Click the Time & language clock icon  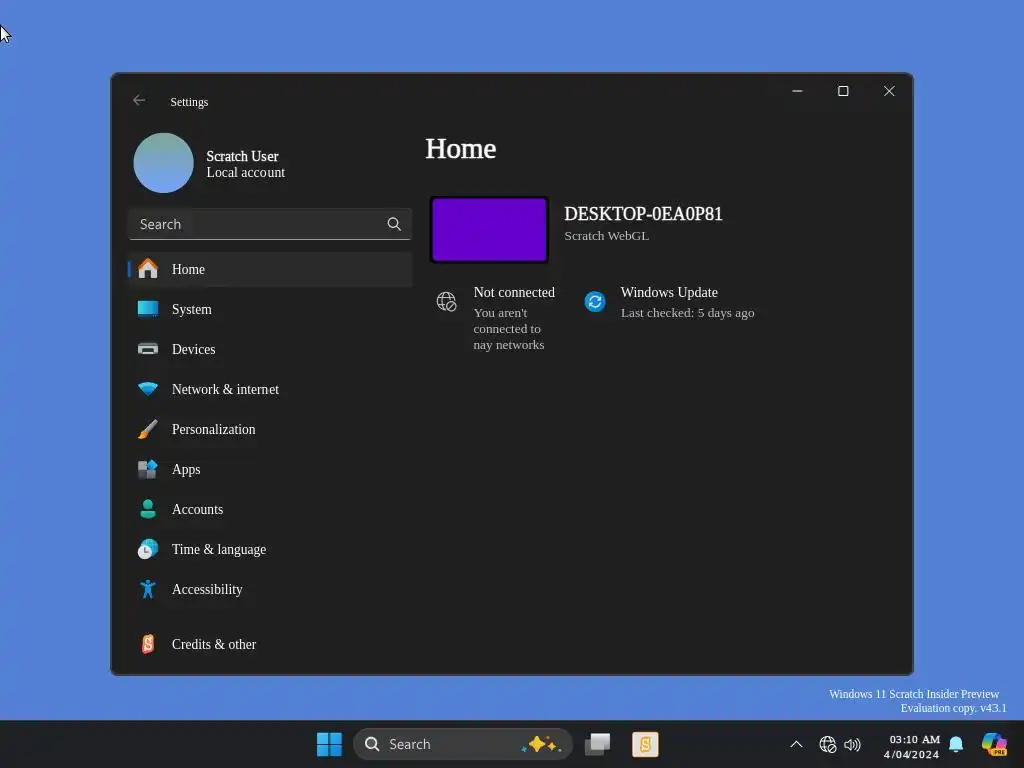148,549
